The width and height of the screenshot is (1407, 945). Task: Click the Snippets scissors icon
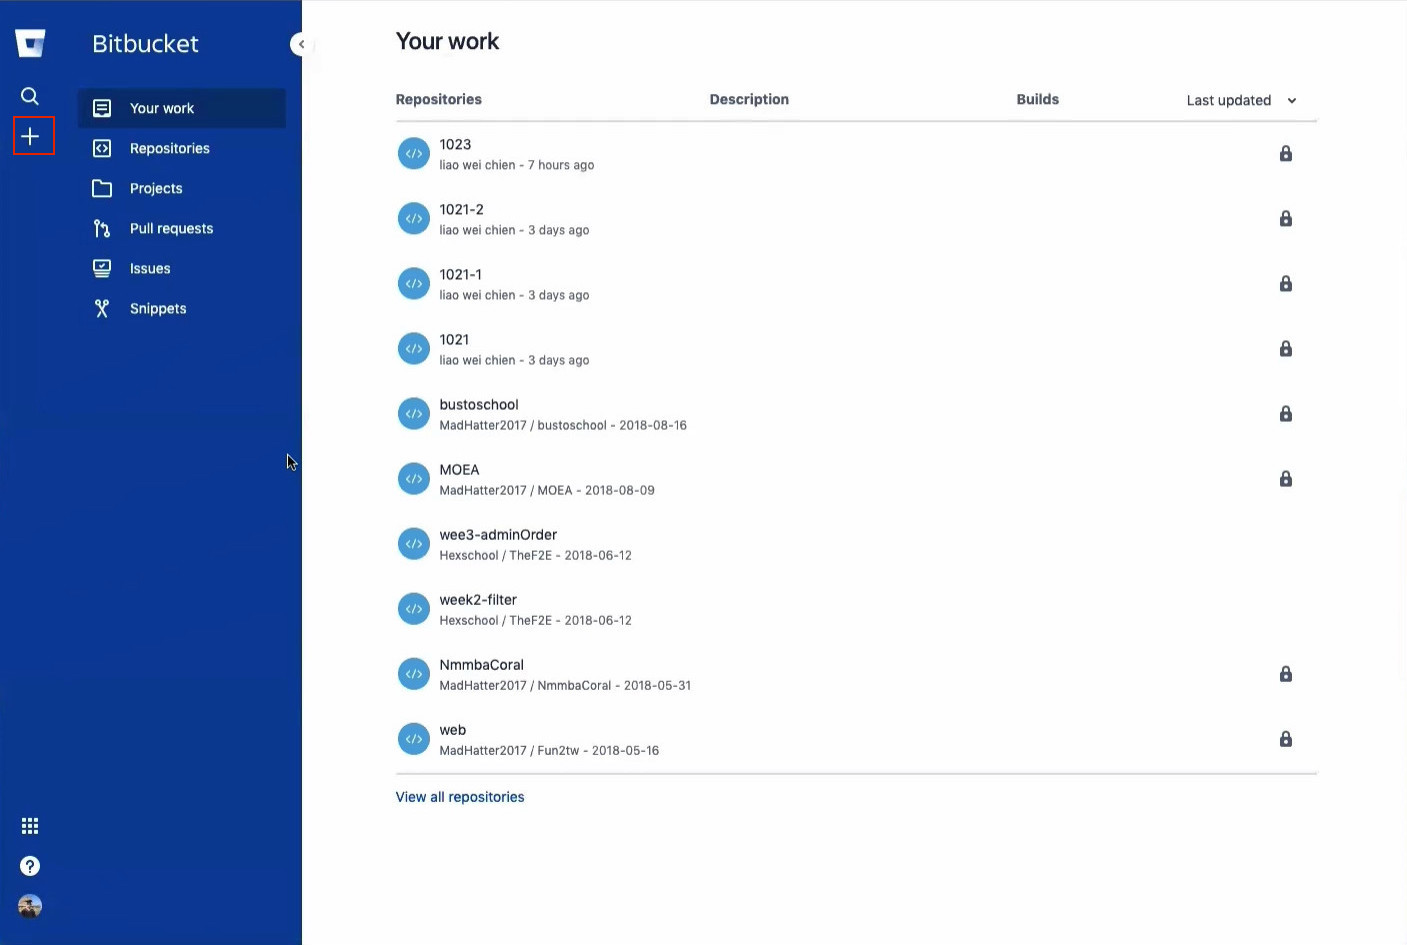click(102, 308)
